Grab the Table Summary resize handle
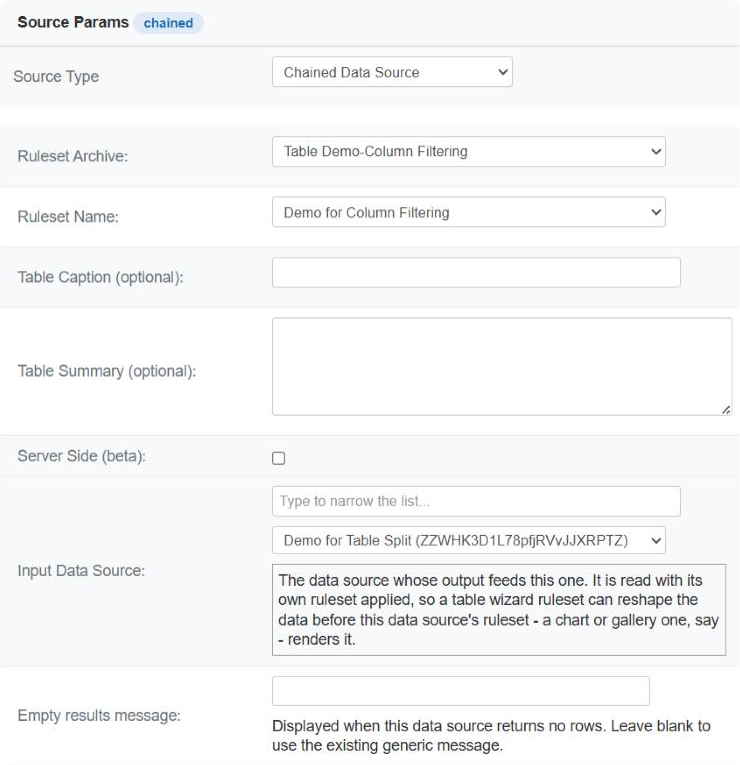Screen dimensions: 740x765 click(x=726, y=410)
